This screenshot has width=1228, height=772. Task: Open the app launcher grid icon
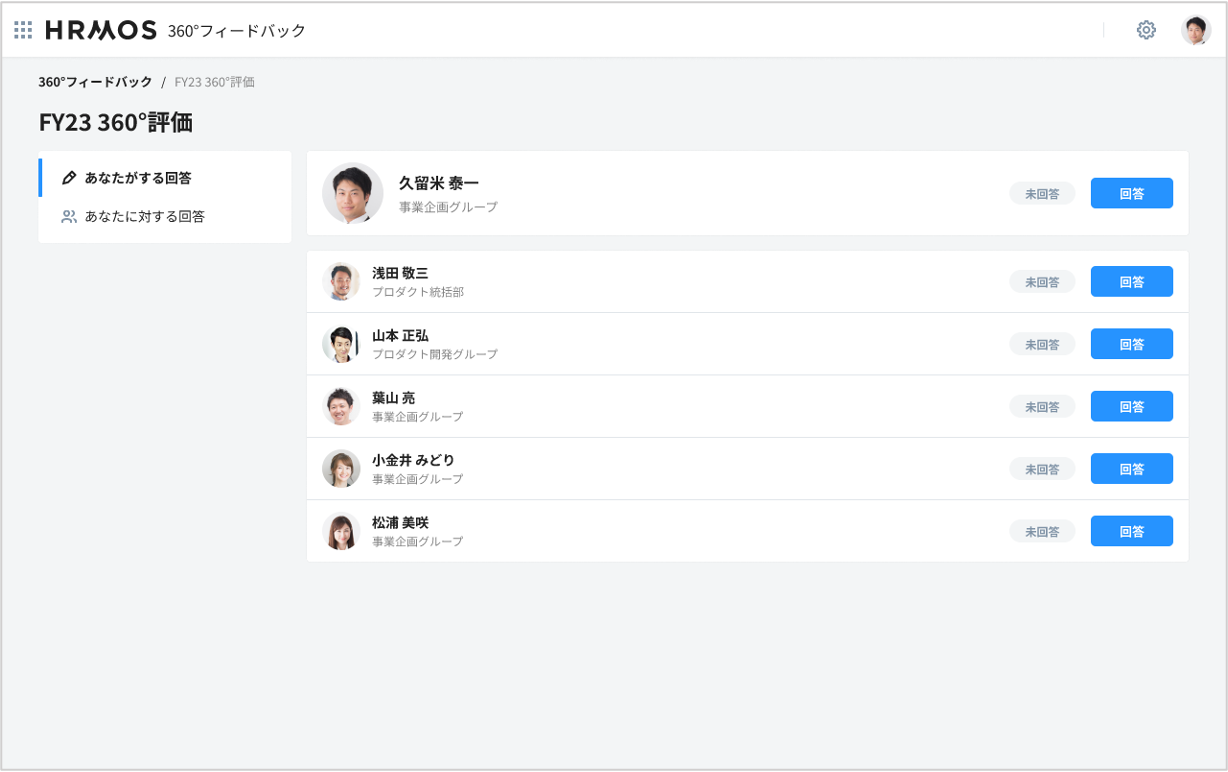[x=23, y=30]
